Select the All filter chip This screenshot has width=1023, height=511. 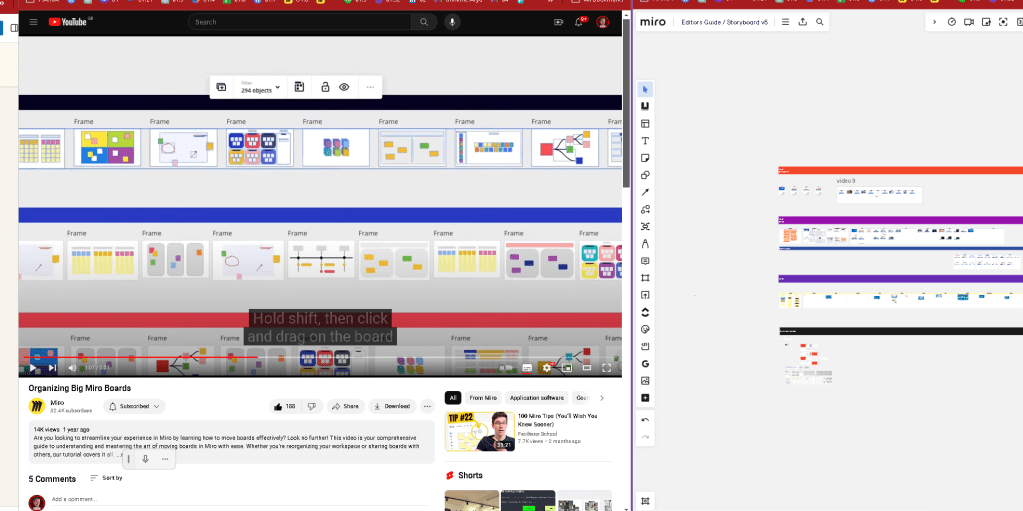coord(453,397)
